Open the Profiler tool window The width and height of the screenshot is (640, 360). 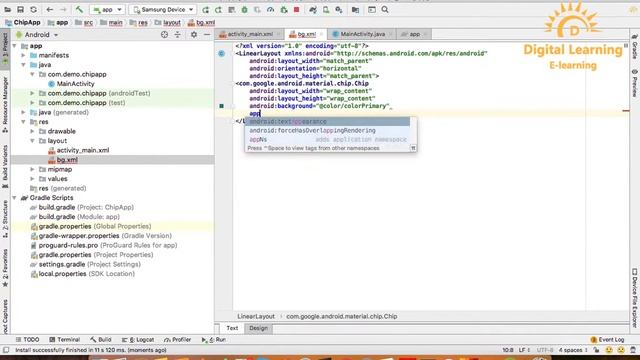(178, 340)
